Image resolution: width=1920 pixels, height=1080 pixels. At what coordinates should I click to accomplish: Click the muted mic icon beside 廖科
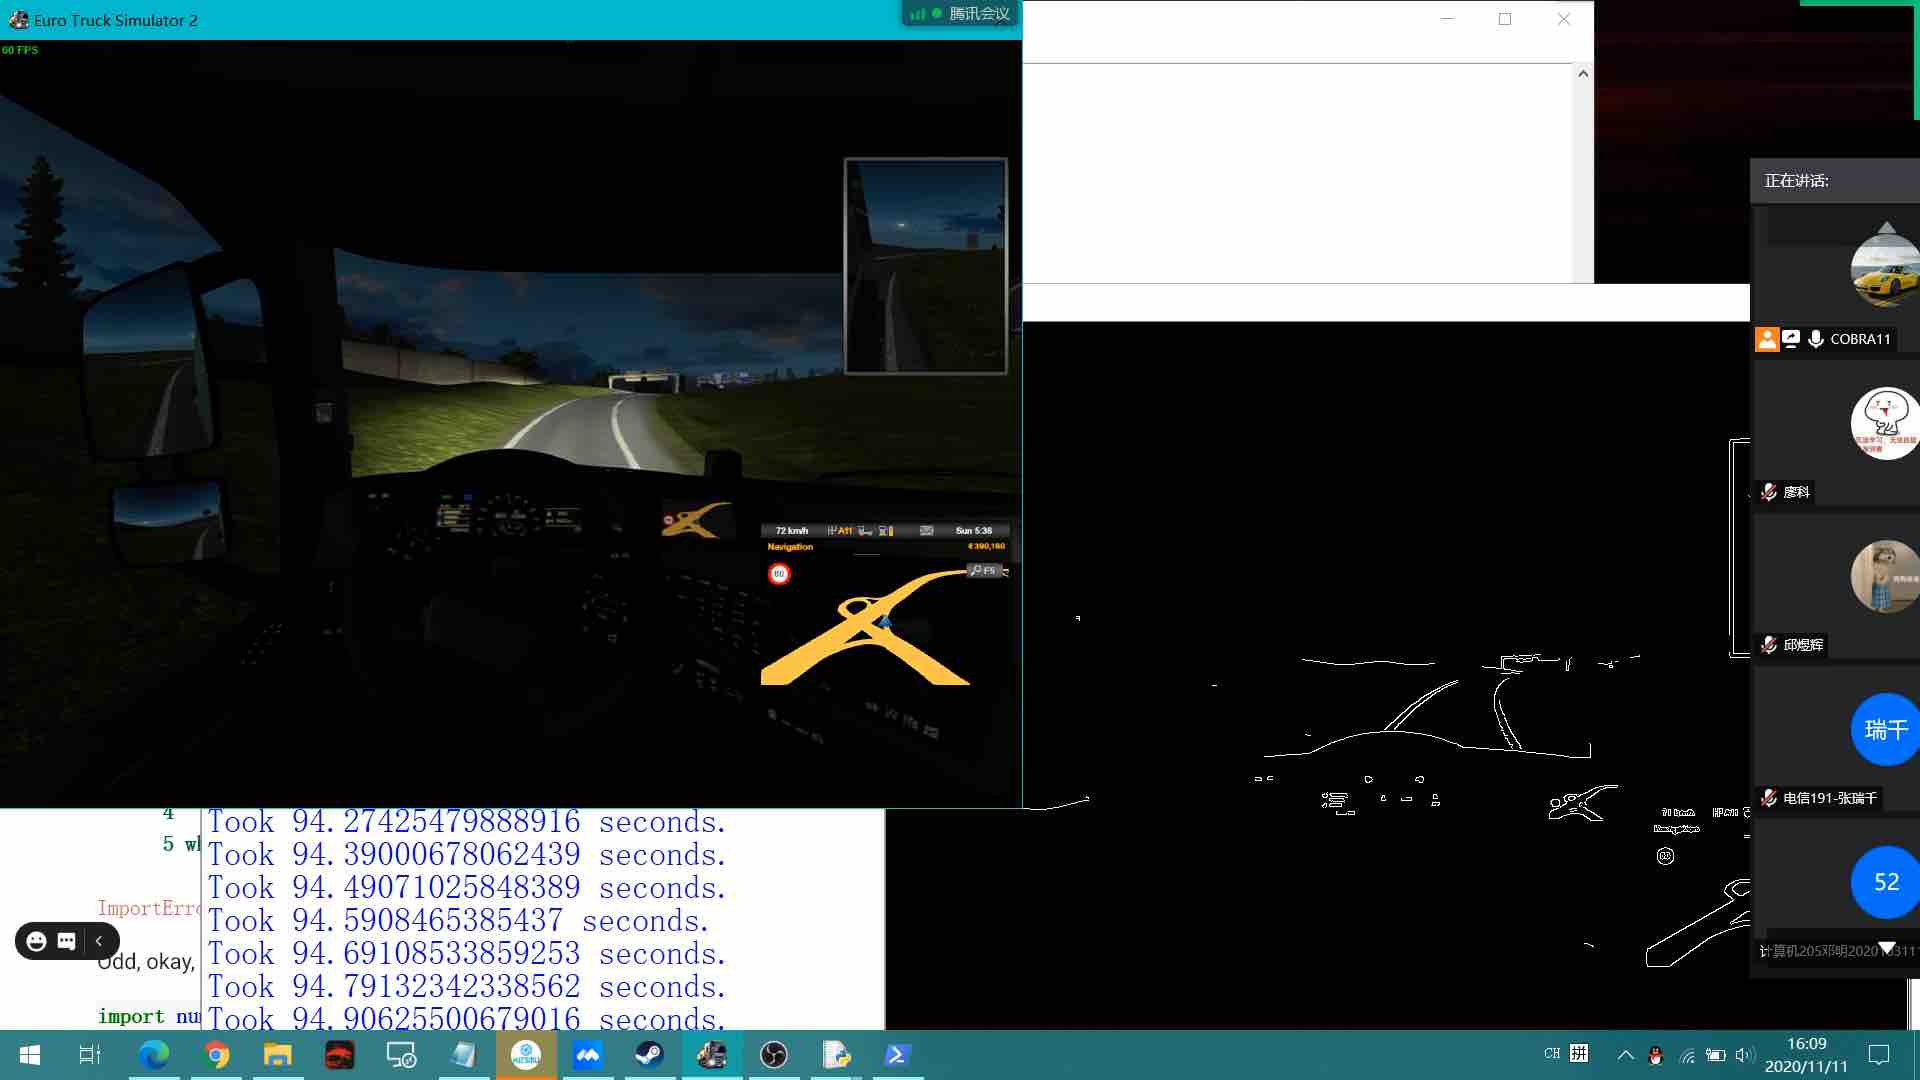[x=1769, y=492]
